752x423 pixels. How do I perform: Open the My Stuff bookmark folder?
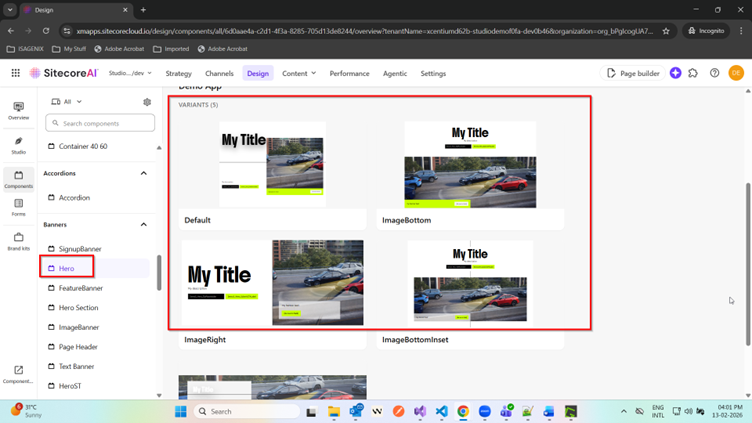point(69,49)
